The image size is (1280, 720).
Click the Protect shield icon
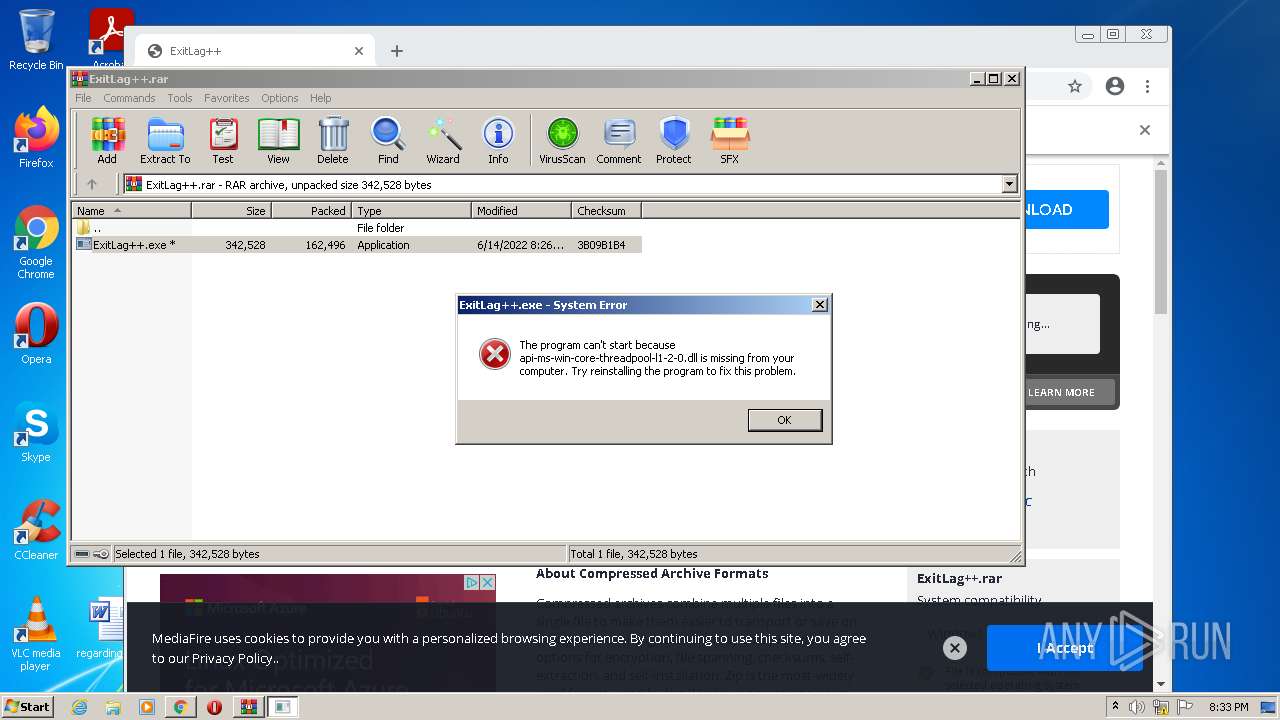(x=674, y=140)
